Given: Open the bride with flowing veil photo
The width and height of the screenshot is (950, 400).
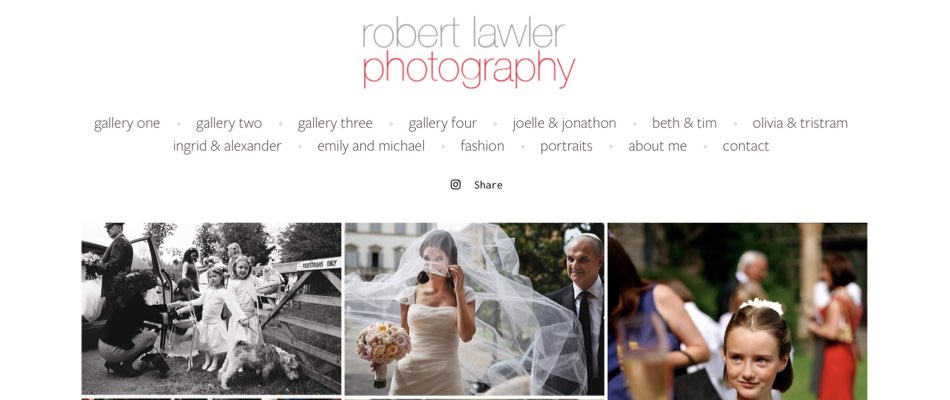Looking at the screenshot, I should [x=474, y=308].
